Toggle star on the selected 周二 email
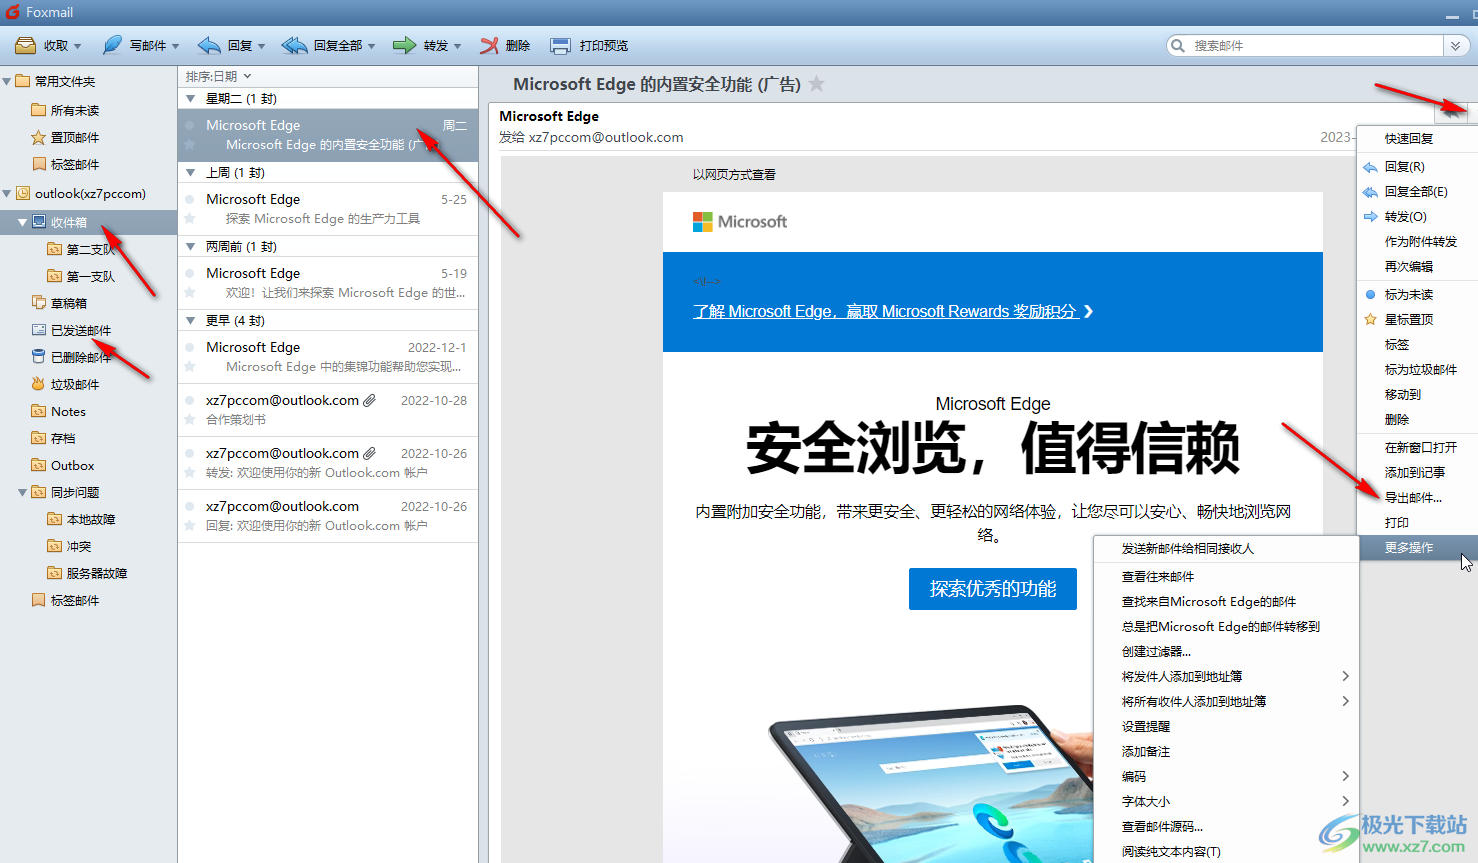 (190, 144)
